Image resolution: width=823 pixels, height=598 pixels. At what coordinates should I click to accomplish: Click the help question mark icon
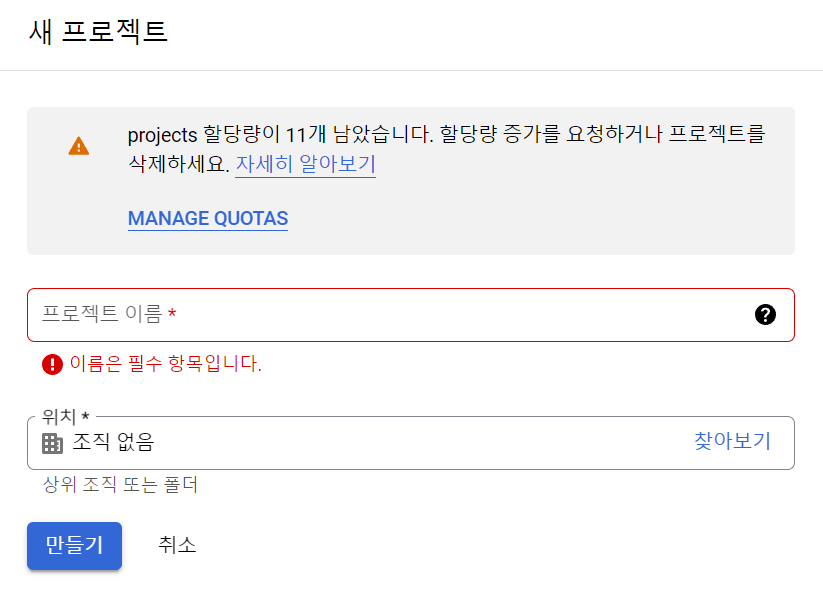point(764,314)
